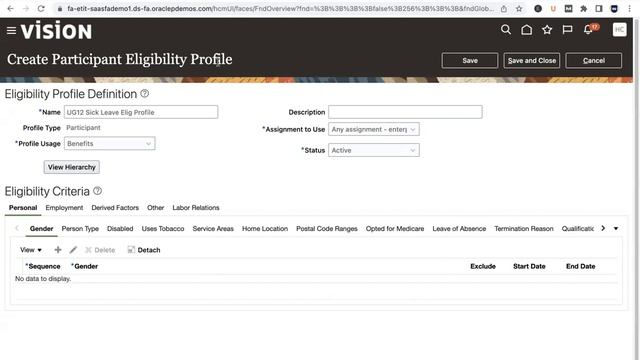Switch to the Employment tab
This screenshot has height=360, width=640.
tap(64, 208)
